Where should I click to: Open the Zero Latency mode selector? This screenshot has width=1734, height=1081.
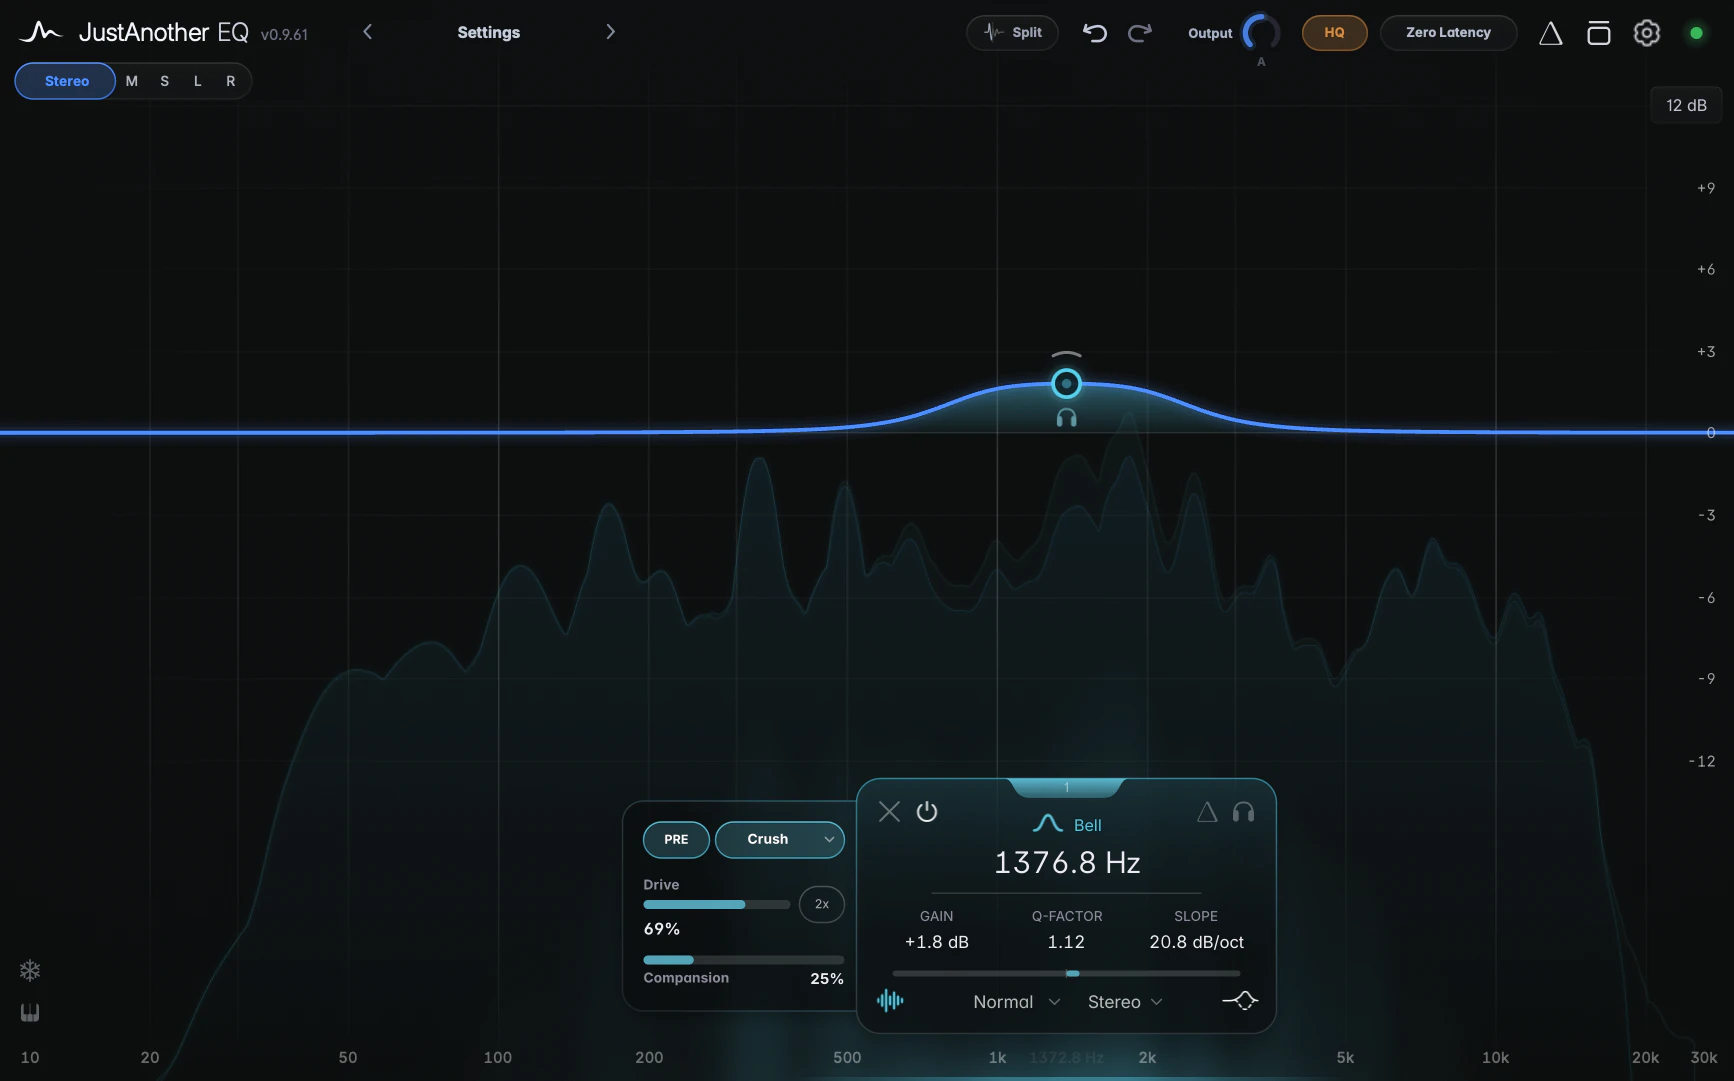tap(1448, 33)
